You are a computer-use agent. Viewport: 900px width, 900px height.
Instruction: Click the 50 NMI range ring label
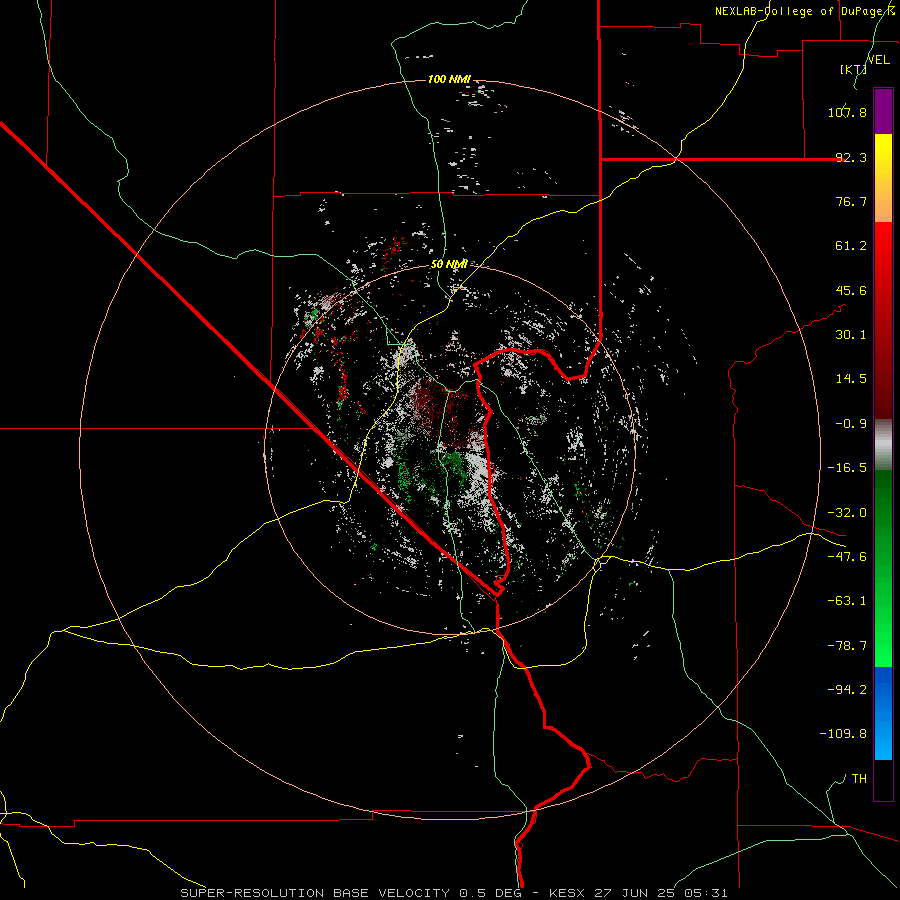tap(449, 264)
